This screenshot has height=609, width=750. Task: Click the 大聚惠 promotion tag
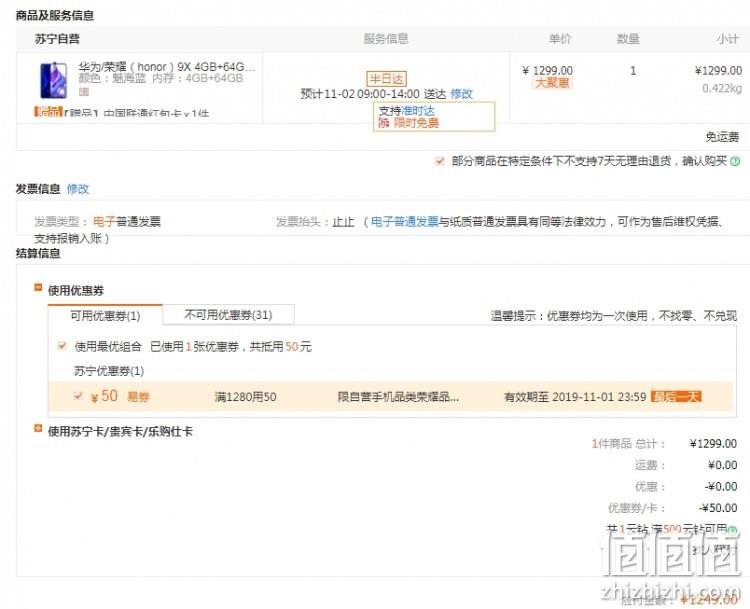click(552, 83)
